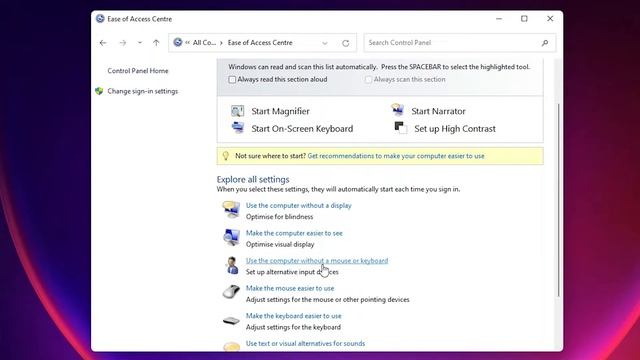Open Make the mouse easier to use

[x=290, y=288]
